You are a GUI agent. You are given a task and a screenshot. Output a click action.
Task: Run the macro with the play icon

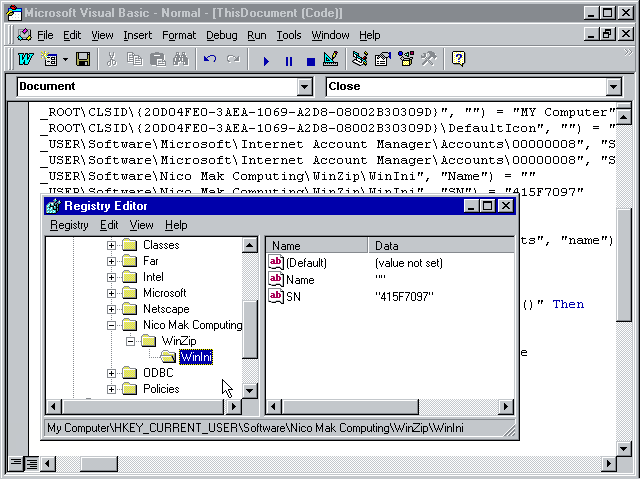tap(266, 61)
